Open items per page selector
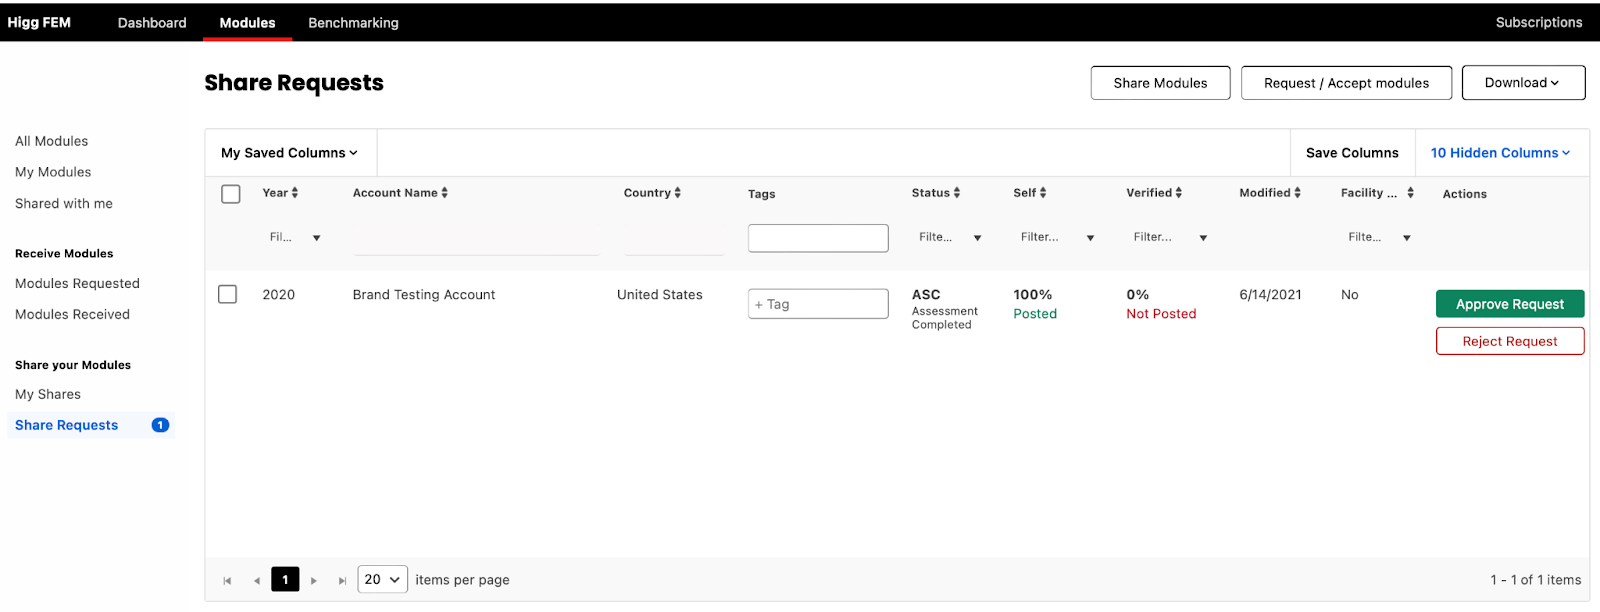Viewport: 1600px width, 612px height. [x=382, y=580]
